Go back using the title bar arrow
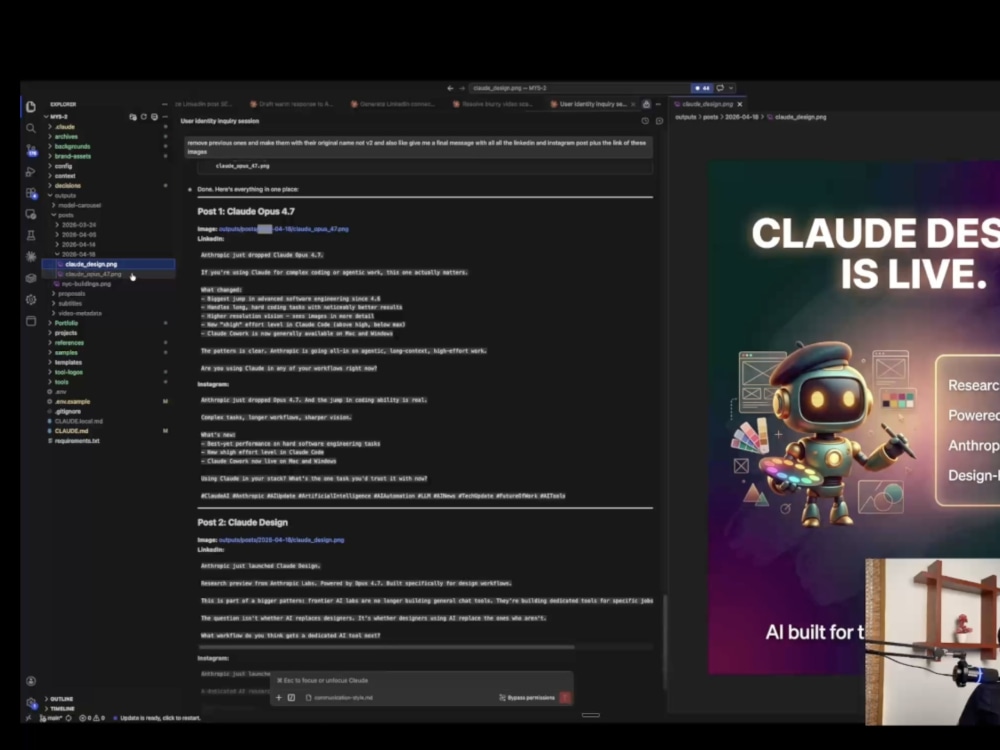1000x750 pixels. coord(450,88)
